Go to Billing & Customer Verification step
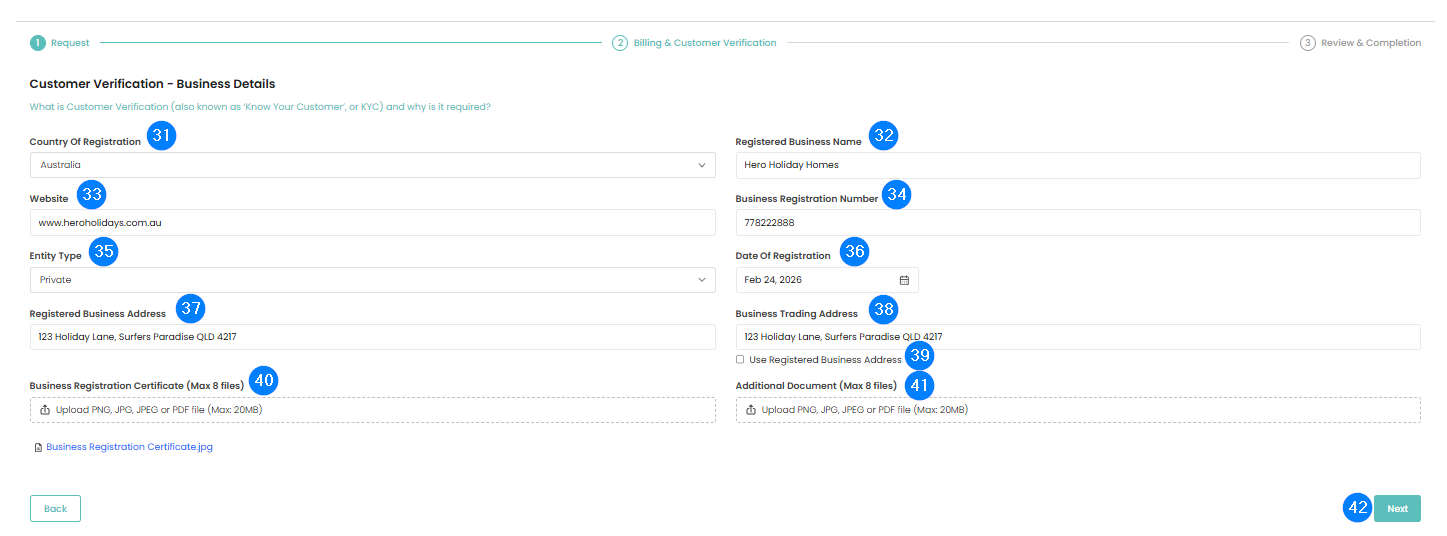This screenshot has width=1447, height=536. 704,43
